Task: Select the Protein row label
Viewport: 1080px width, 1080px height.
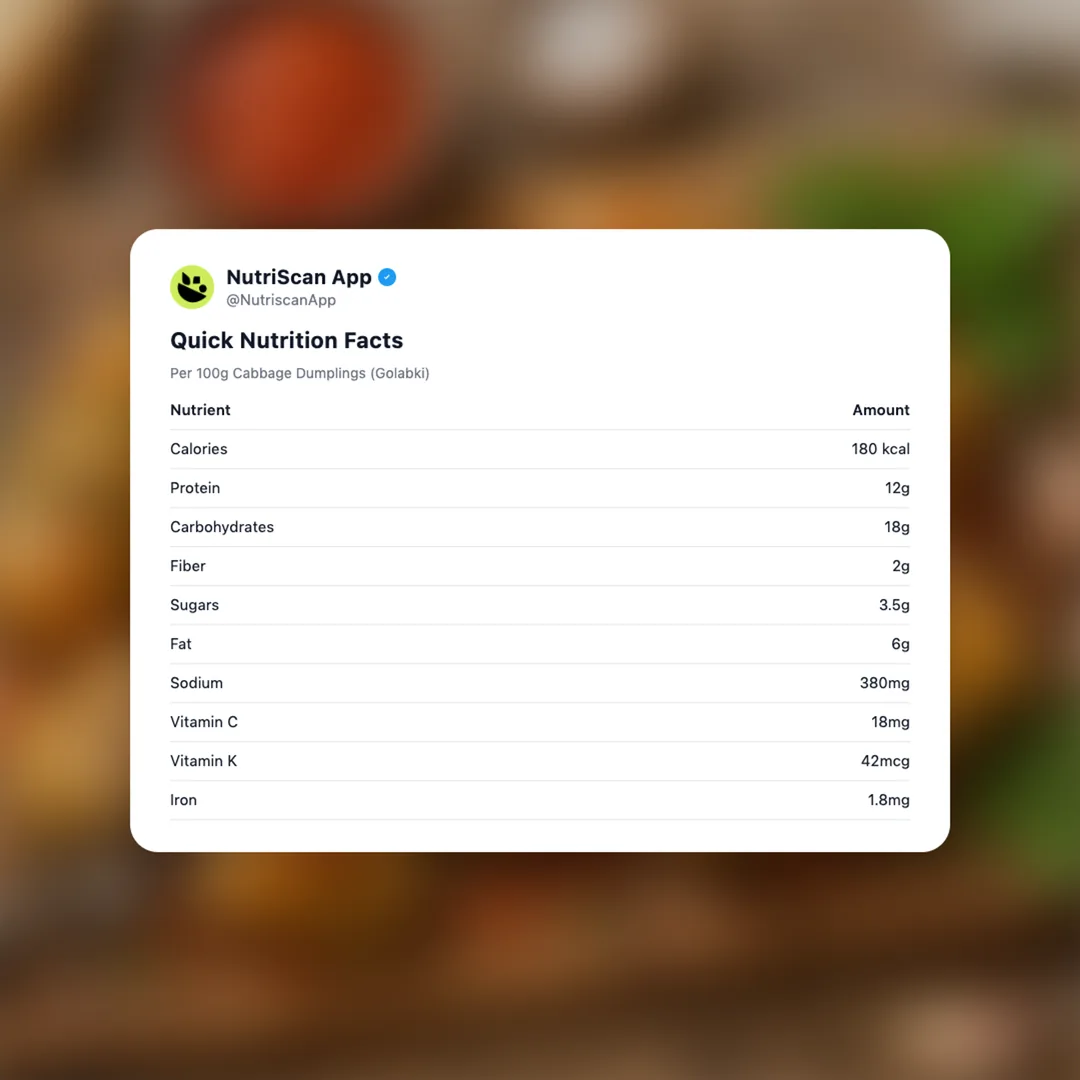Action: point(195,488)
